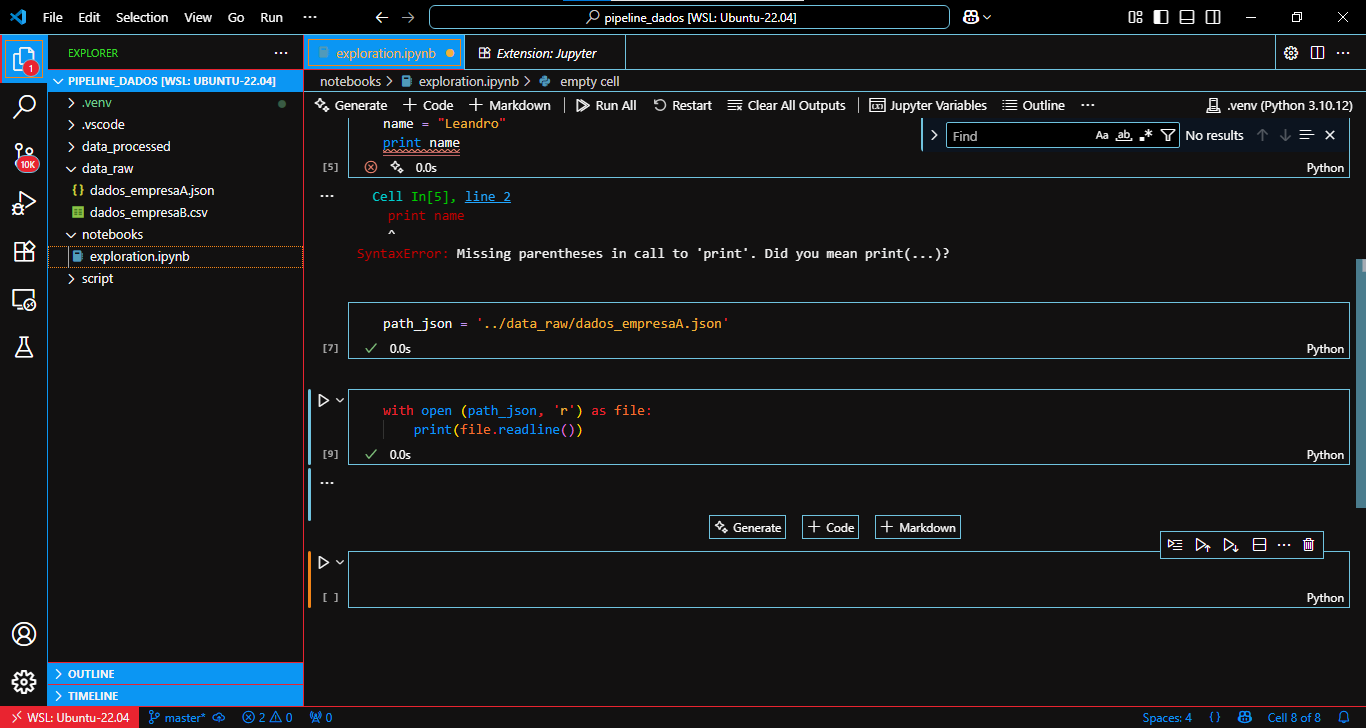Open the Accounts menu icon
This screenshot has height=728, width=1366.
click(24, 634)
